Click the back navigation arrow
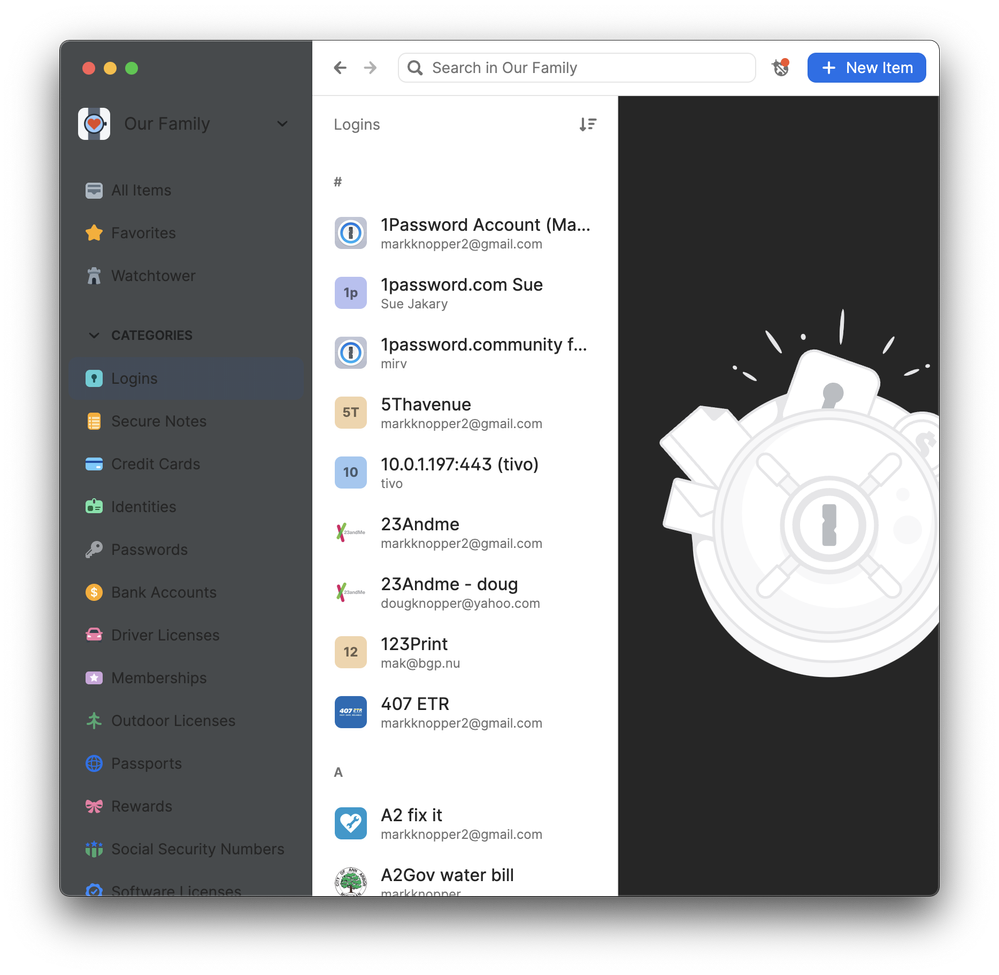 (x=340, y=68)
